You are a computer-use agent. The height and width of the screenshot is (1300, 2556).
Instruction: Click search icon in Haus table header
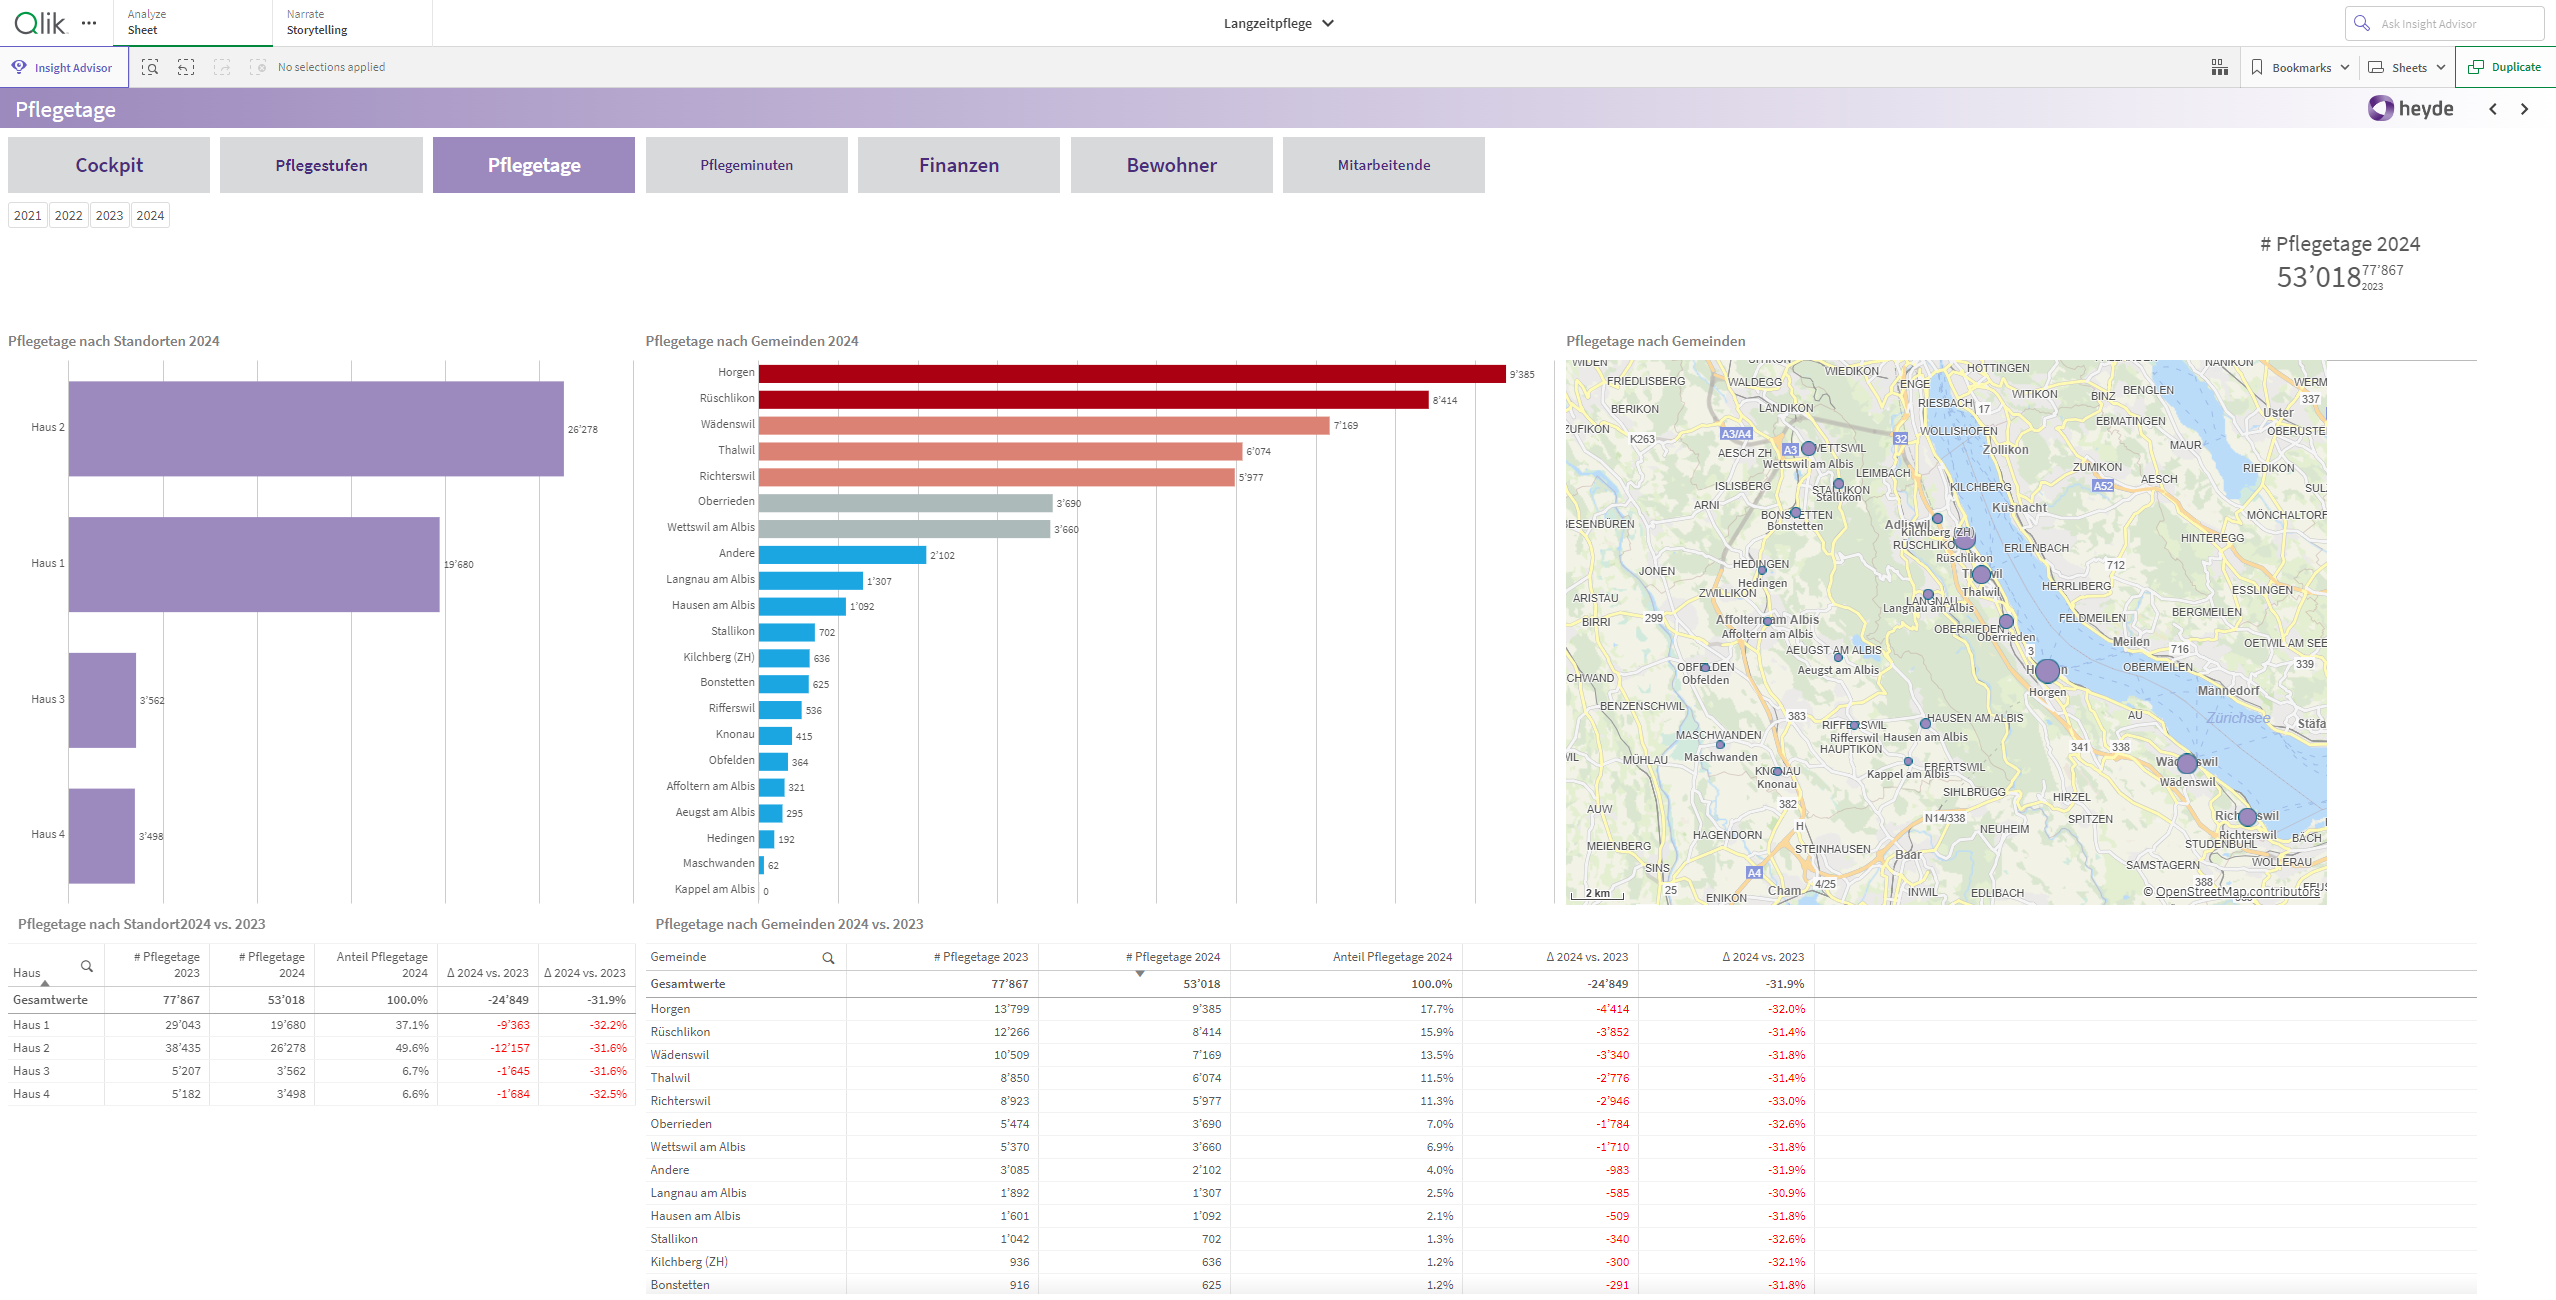tap(87, 966)
